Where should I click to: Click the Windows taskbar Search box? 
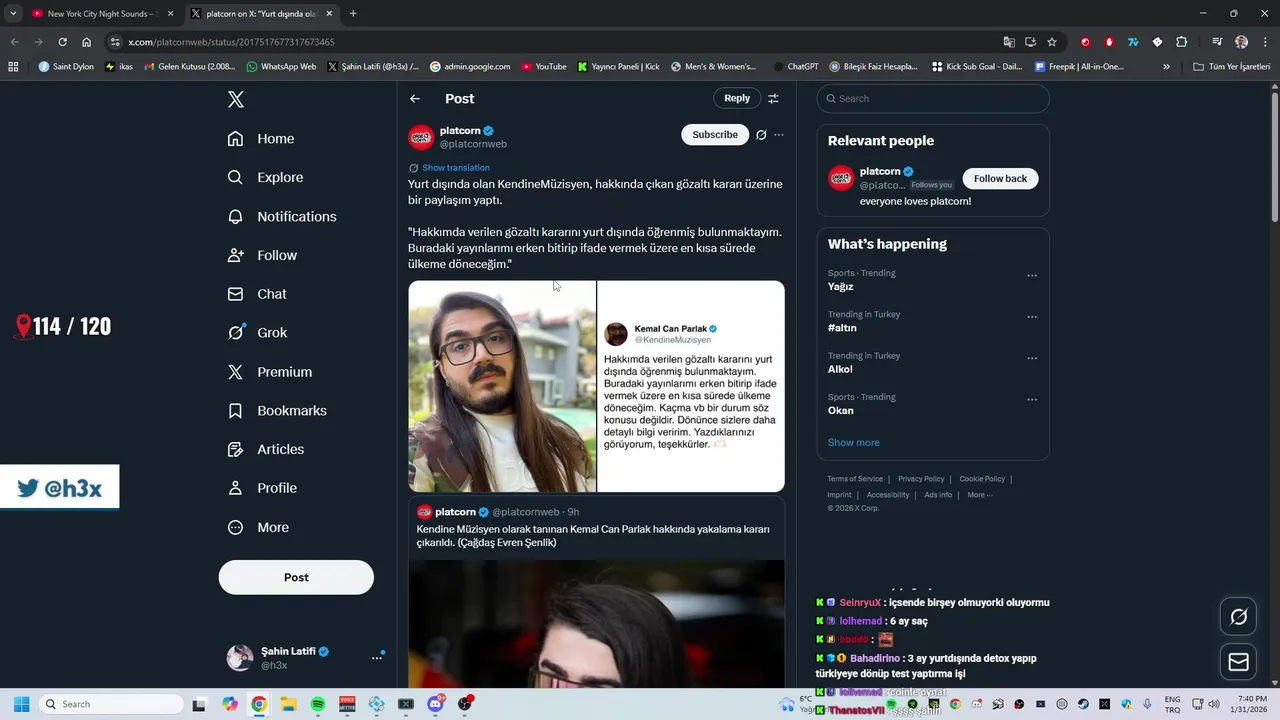(x=111, y=704)
